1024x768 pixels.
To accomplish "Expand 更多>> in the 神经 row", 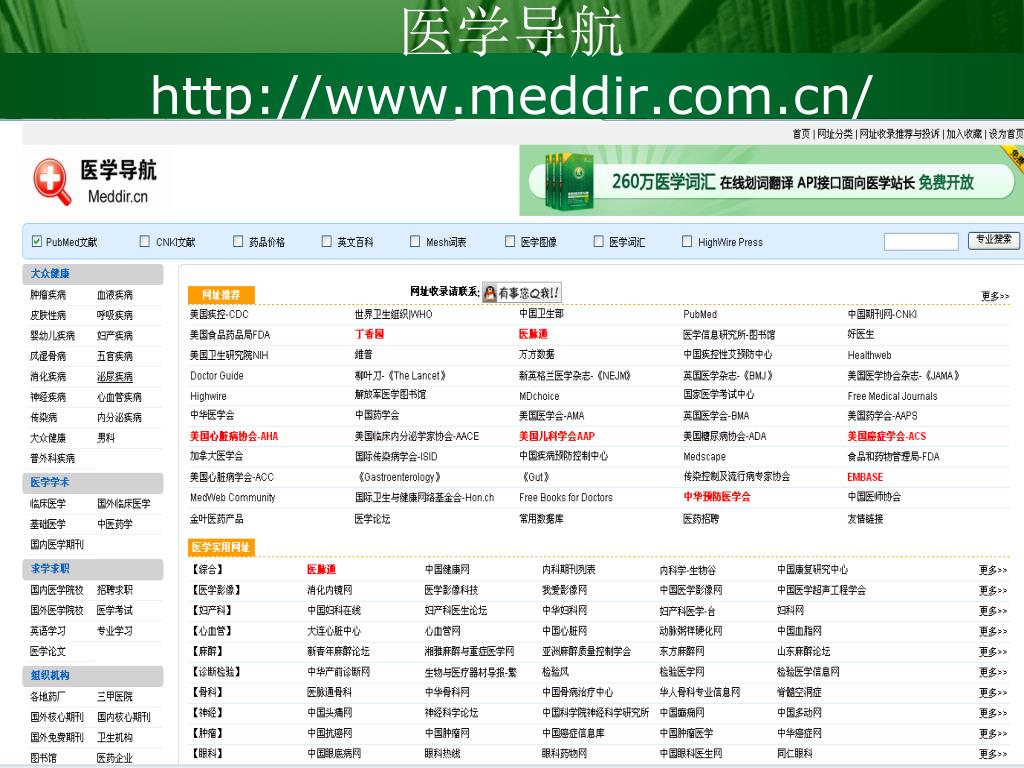I will (x=993, y=712).
